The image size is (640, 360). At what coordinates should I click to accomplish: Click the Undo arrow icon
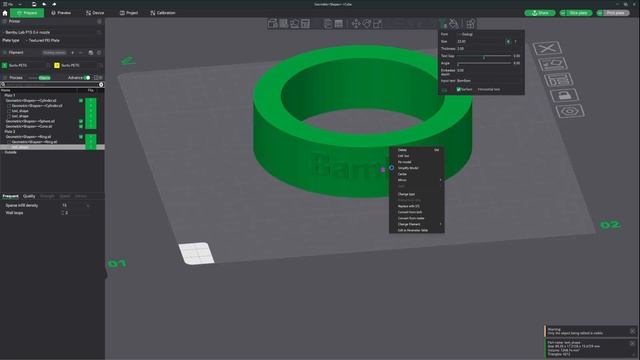[x=44, y=4]
